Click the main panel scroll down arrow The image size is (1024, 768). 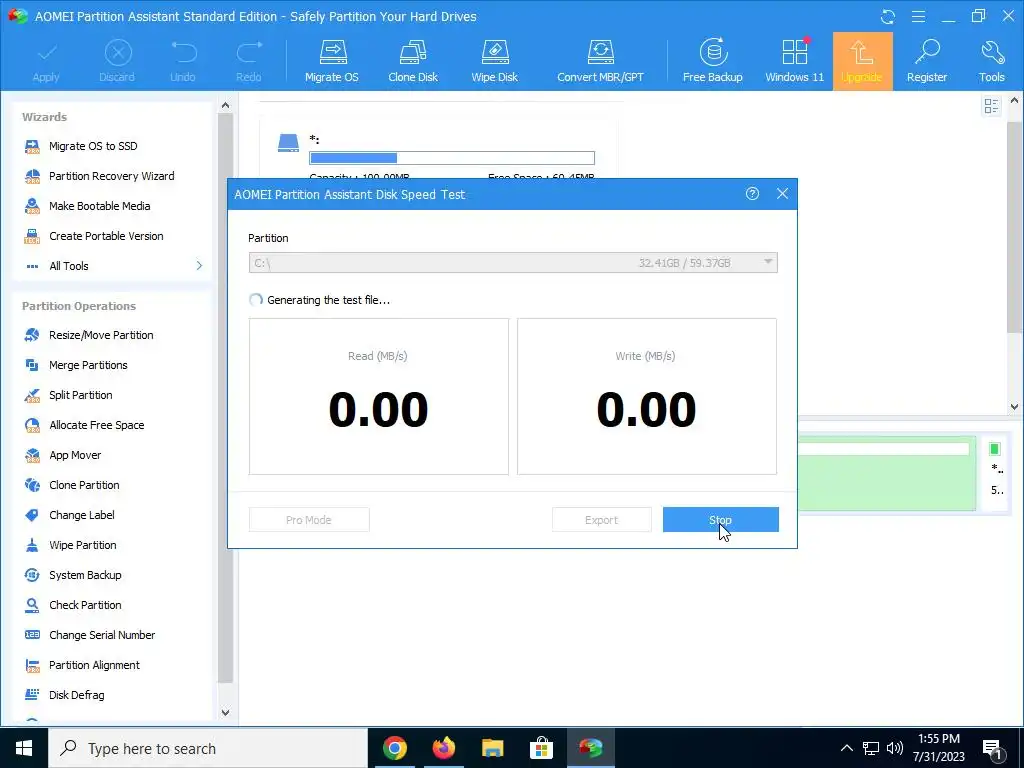(1014, 406)
